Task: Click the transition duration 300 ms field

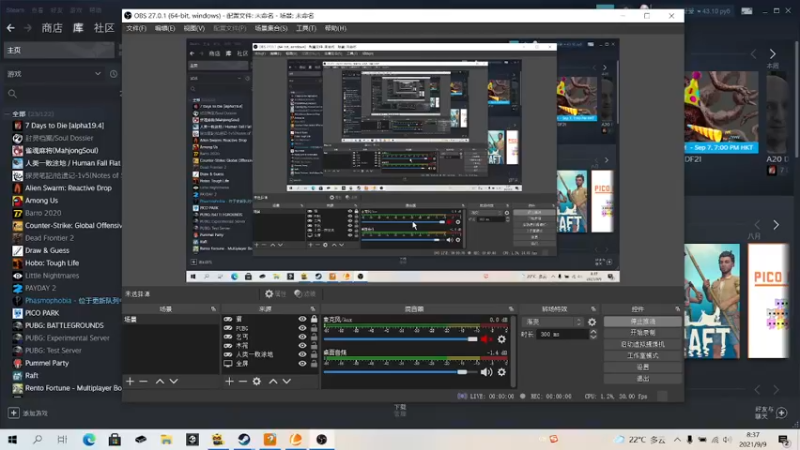Action: click(x=561, y=334)
